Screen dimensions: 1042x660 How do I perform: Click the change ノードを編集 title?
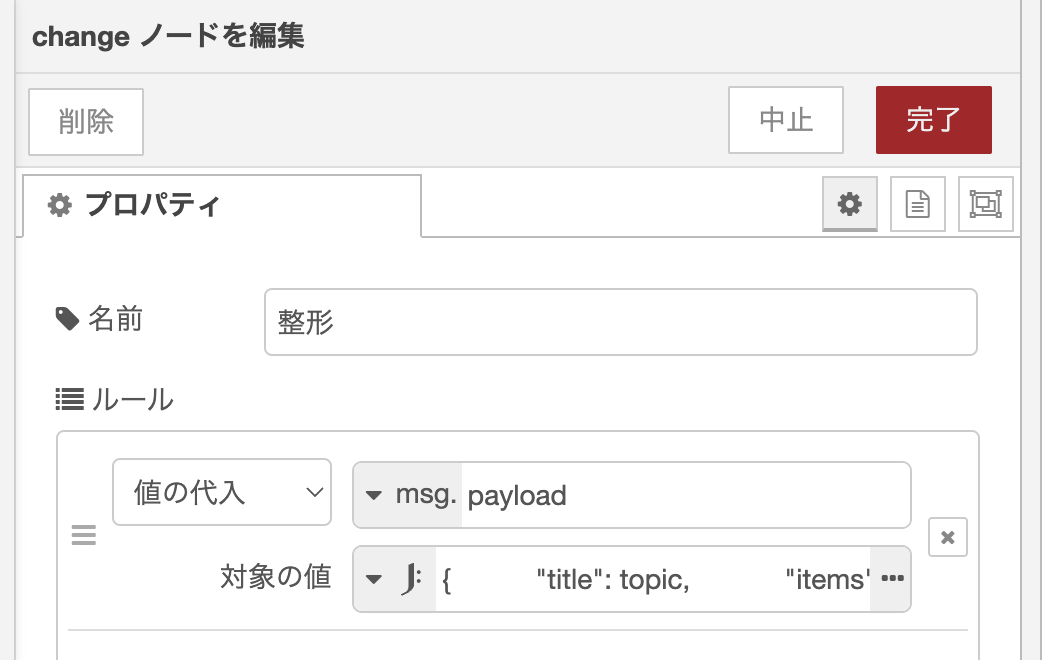[x=168, y=36]
